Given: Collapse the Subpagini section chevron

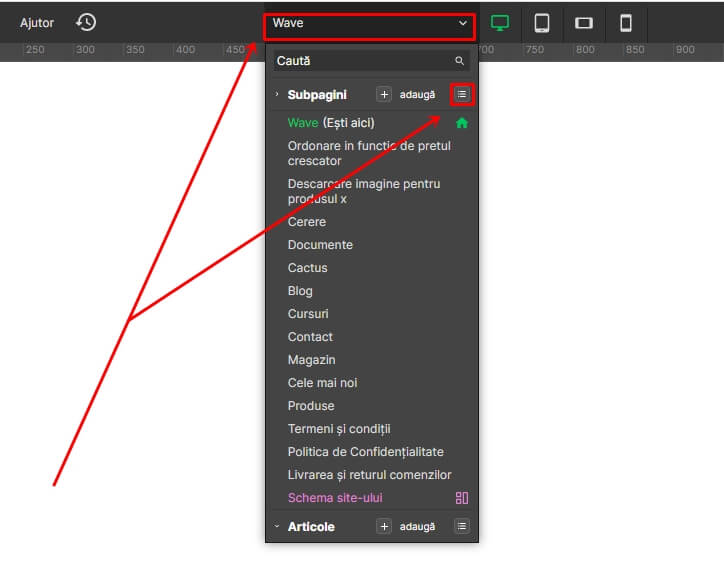Looking at the screenshot, I should pos(277,94).
